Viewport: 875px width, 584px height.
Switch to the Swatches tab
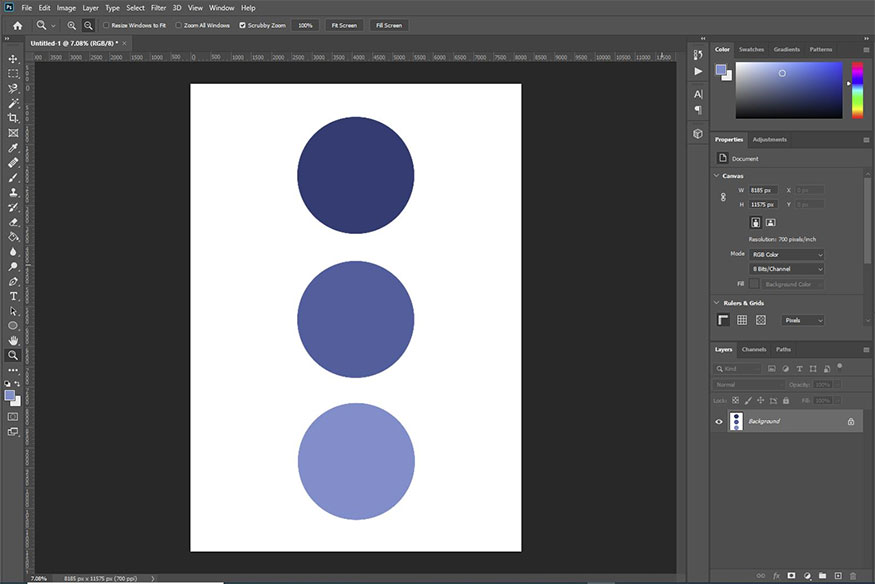pos(751,50)
